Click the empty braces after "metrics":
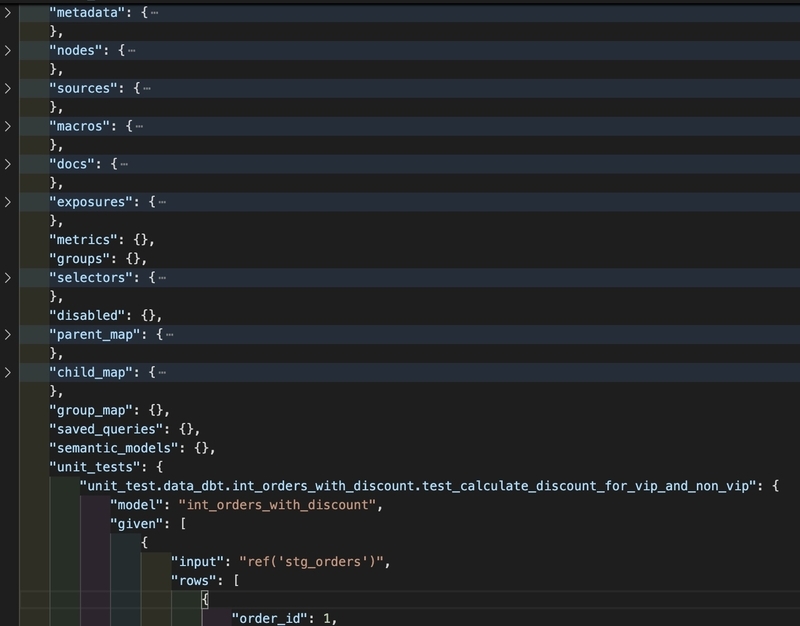 [140, 240]
